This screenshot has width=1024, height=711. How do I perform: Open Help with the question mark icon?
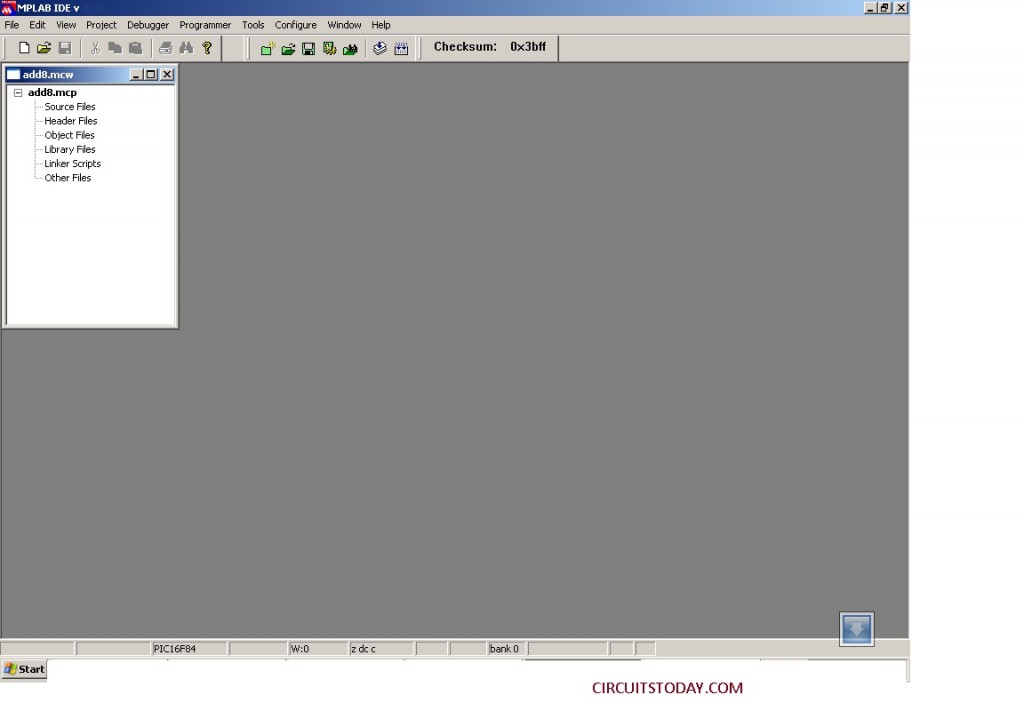[x=207, y=47]
